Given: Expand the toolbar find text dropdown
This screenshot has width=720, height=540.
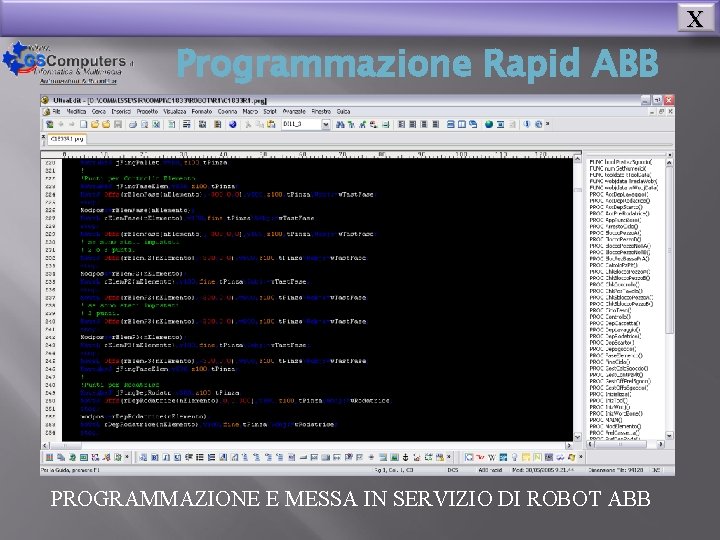Looking at the screenshot, I should point(326,124).
